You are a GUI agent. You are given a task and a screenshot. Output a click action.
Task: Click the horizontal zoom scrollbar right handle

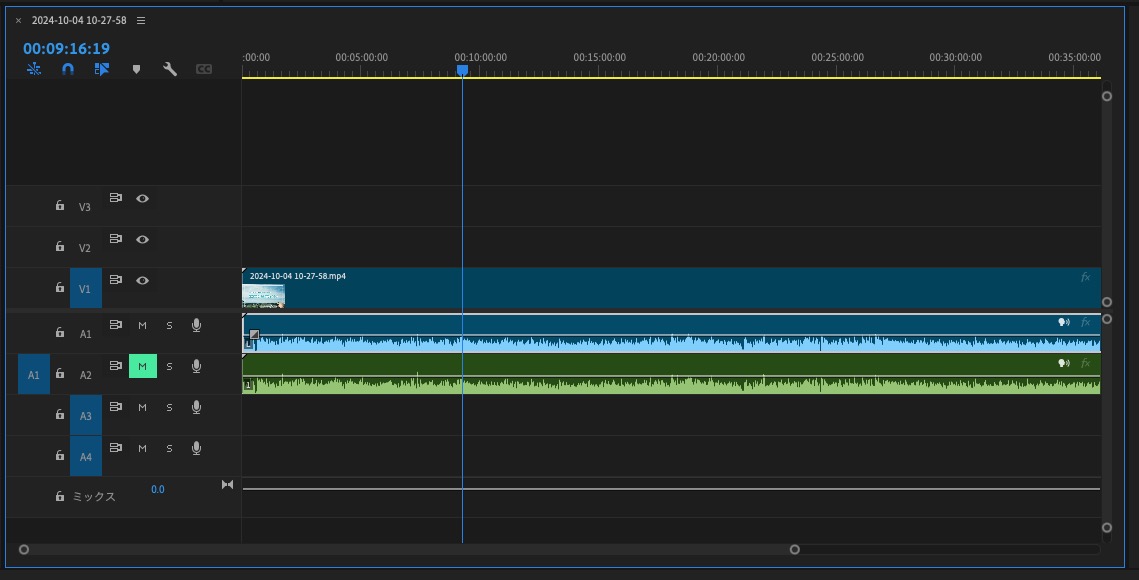coord(795,549)
